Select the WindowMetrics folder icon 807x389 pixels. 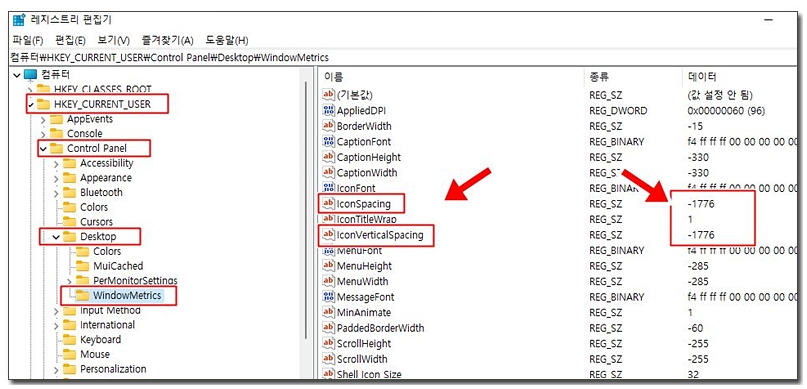point(82,295)
